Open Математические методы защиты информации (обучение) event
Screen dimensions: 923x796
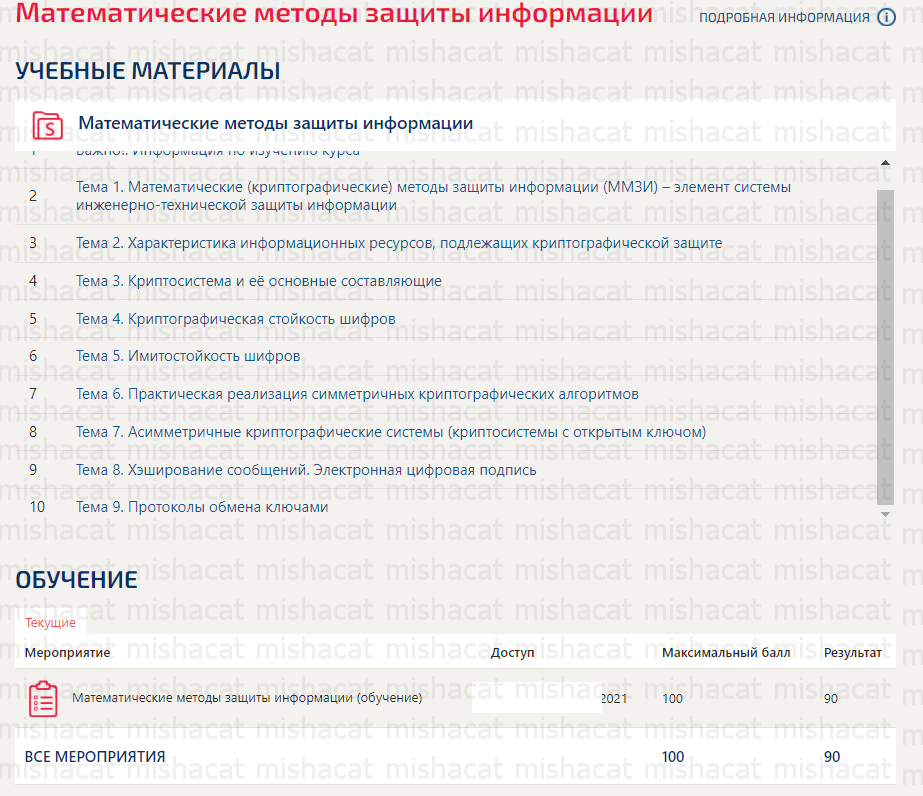(247, 698)
